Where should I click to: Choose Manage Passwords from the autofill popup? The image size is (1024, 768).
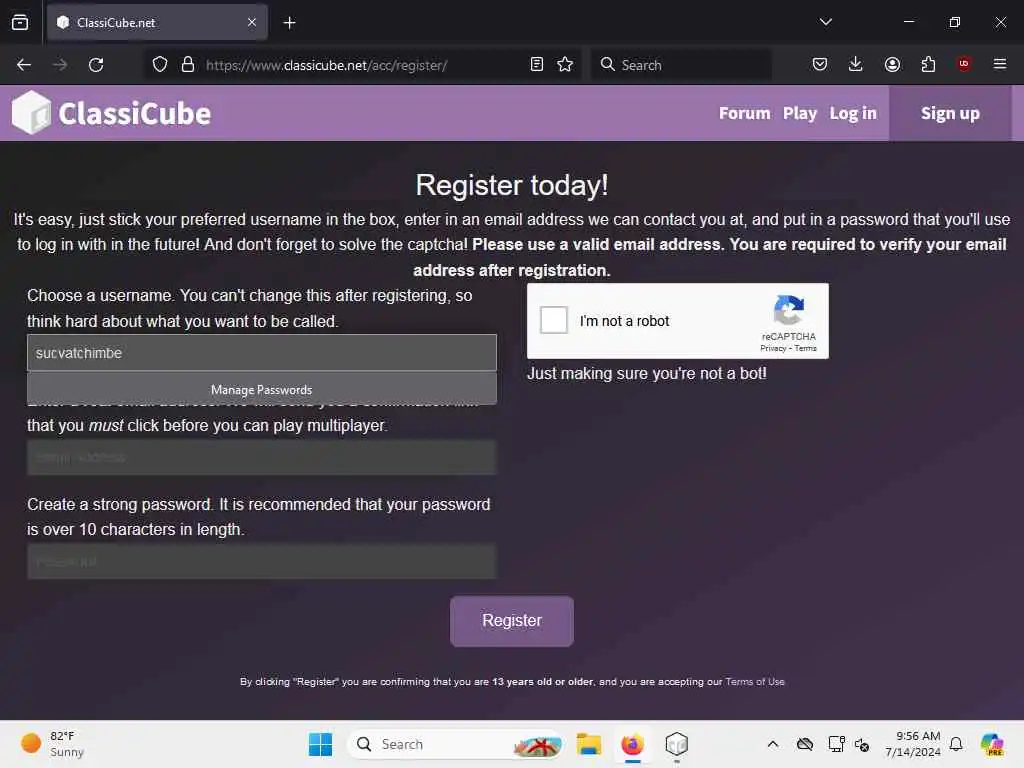[x=262, y=390]
